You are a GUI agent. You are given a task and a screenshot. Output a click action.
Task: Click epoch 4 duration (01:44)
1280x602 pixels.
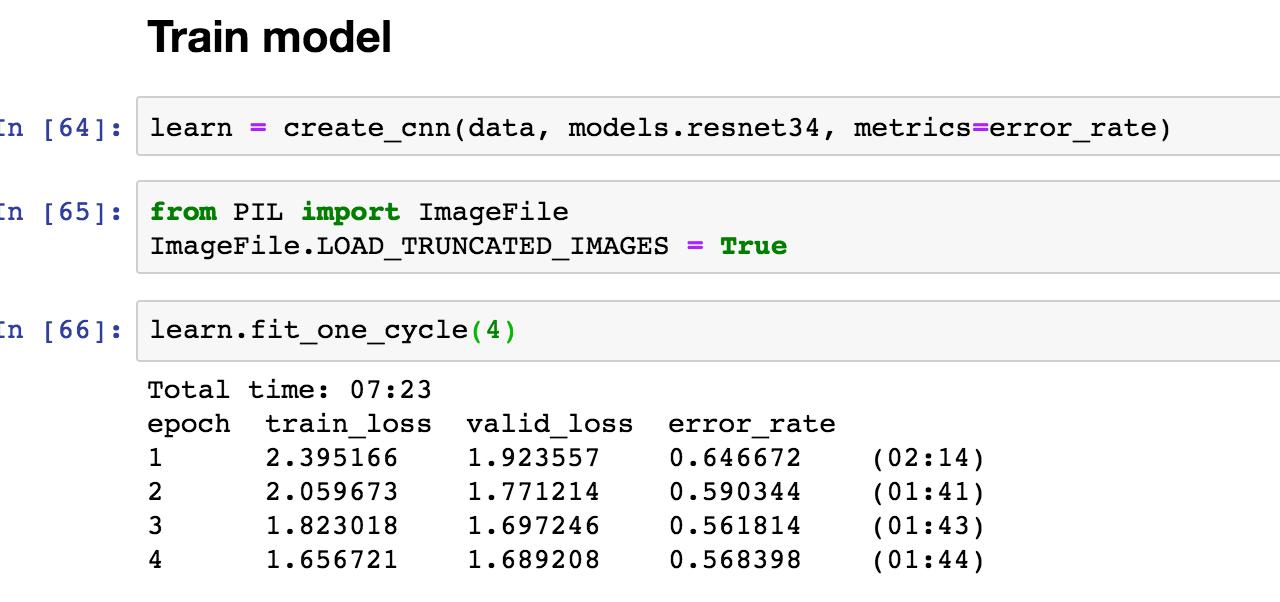[927, 560]
